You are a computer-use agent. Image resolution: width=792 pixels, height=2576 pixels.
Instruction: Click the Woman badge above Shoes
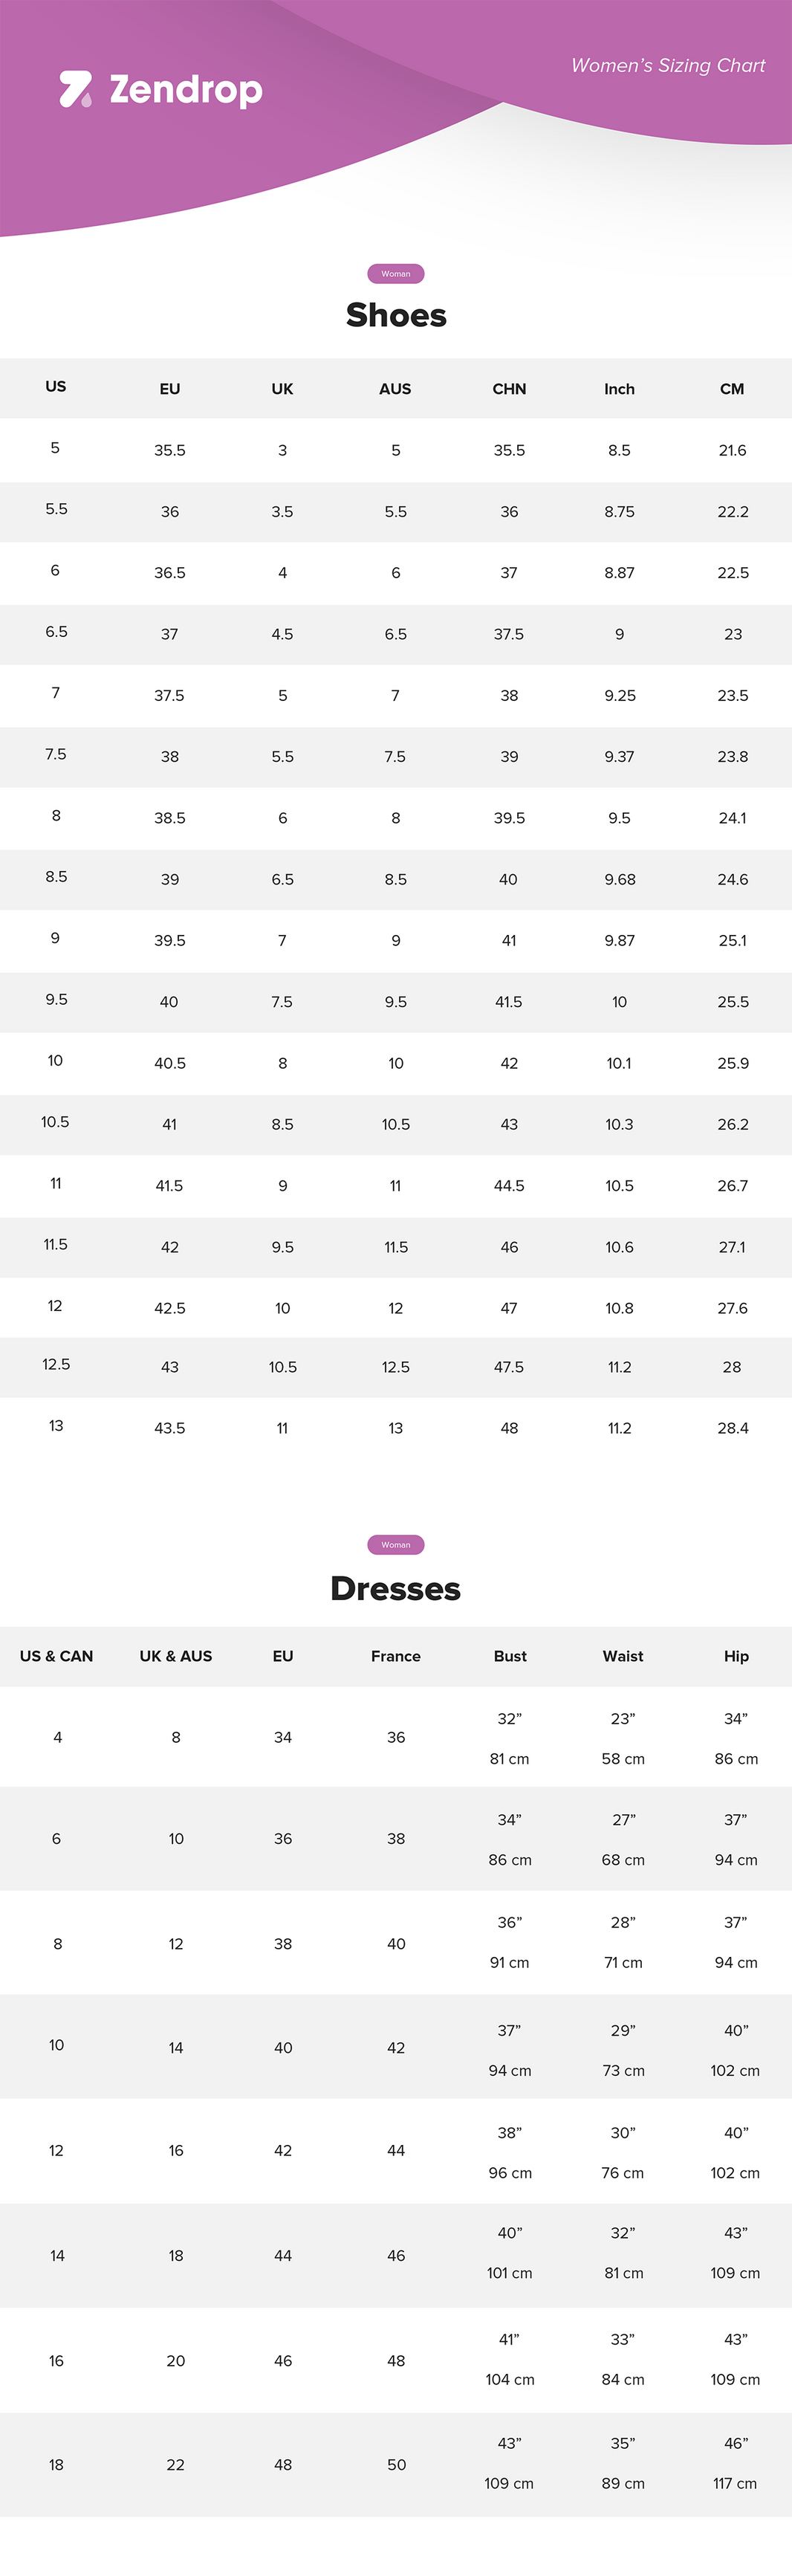[396, 274]
